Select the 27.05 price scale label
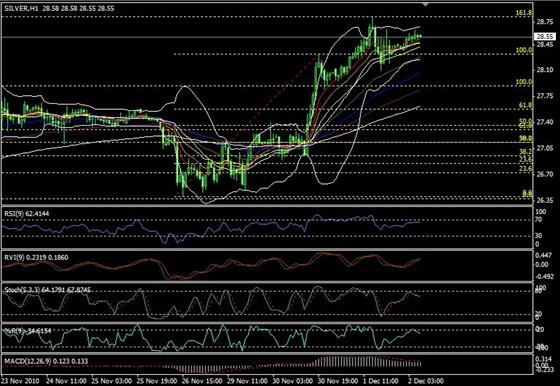 point(544,148)
